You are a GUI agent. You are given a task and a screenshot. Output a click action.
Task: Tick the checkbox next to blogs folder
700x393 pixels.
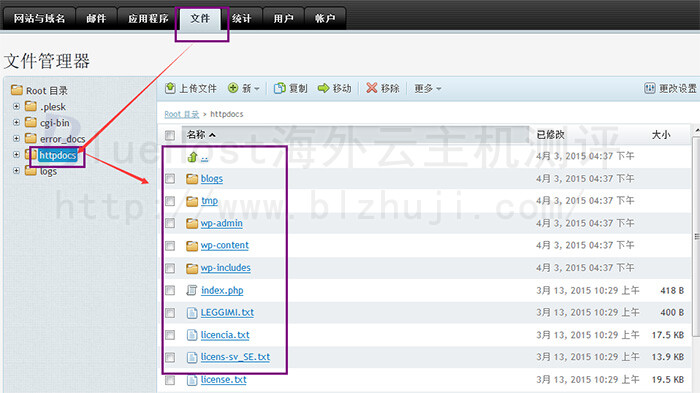170,179
